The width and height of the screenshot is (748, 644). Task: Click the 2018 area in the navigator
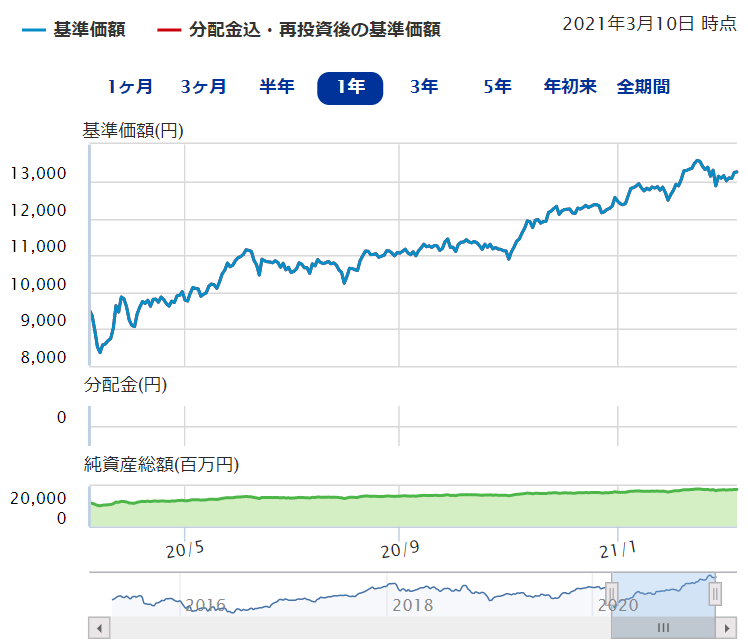pyautogui.click(x=411, y=605)
